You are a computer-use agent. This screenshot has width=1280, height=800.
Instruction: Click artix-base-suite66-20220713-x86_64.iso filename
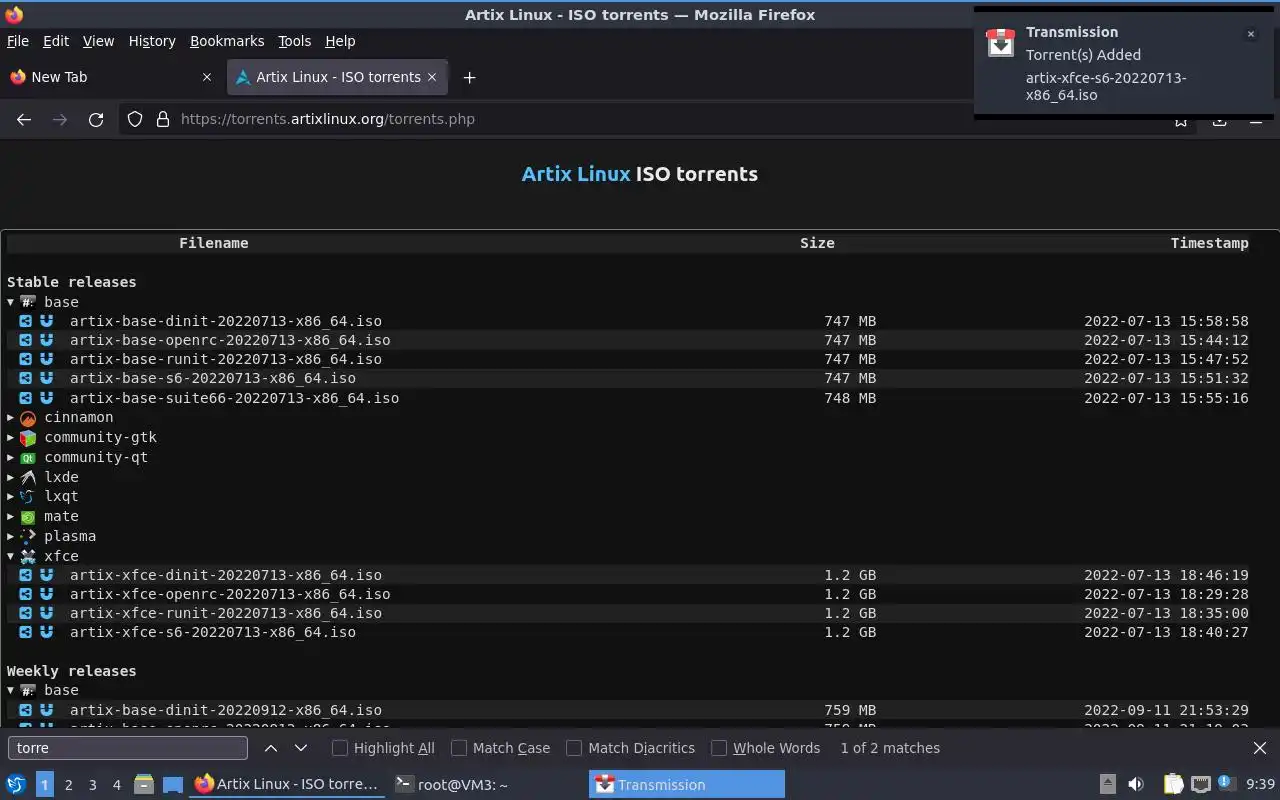[x=234, y=398]
